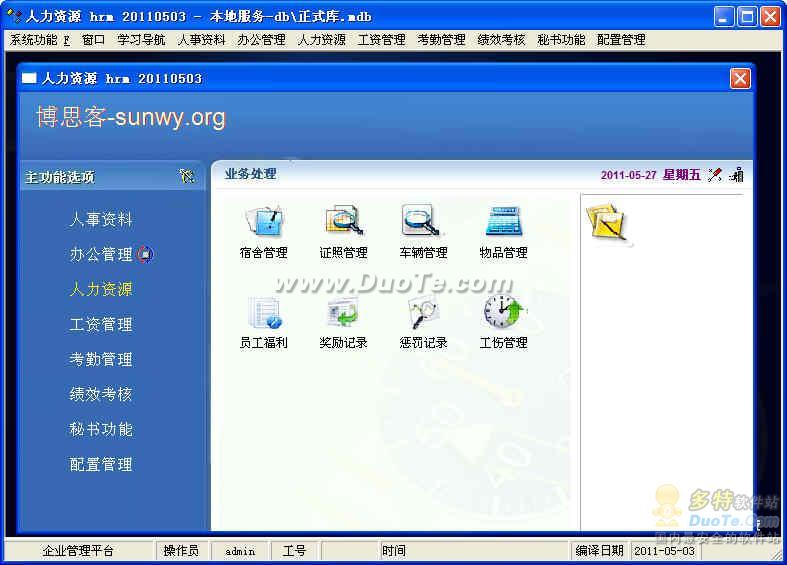Open the 车辆管理 vehicle management icon
This screenshot has width=787, height=565.
pos(421,220)
